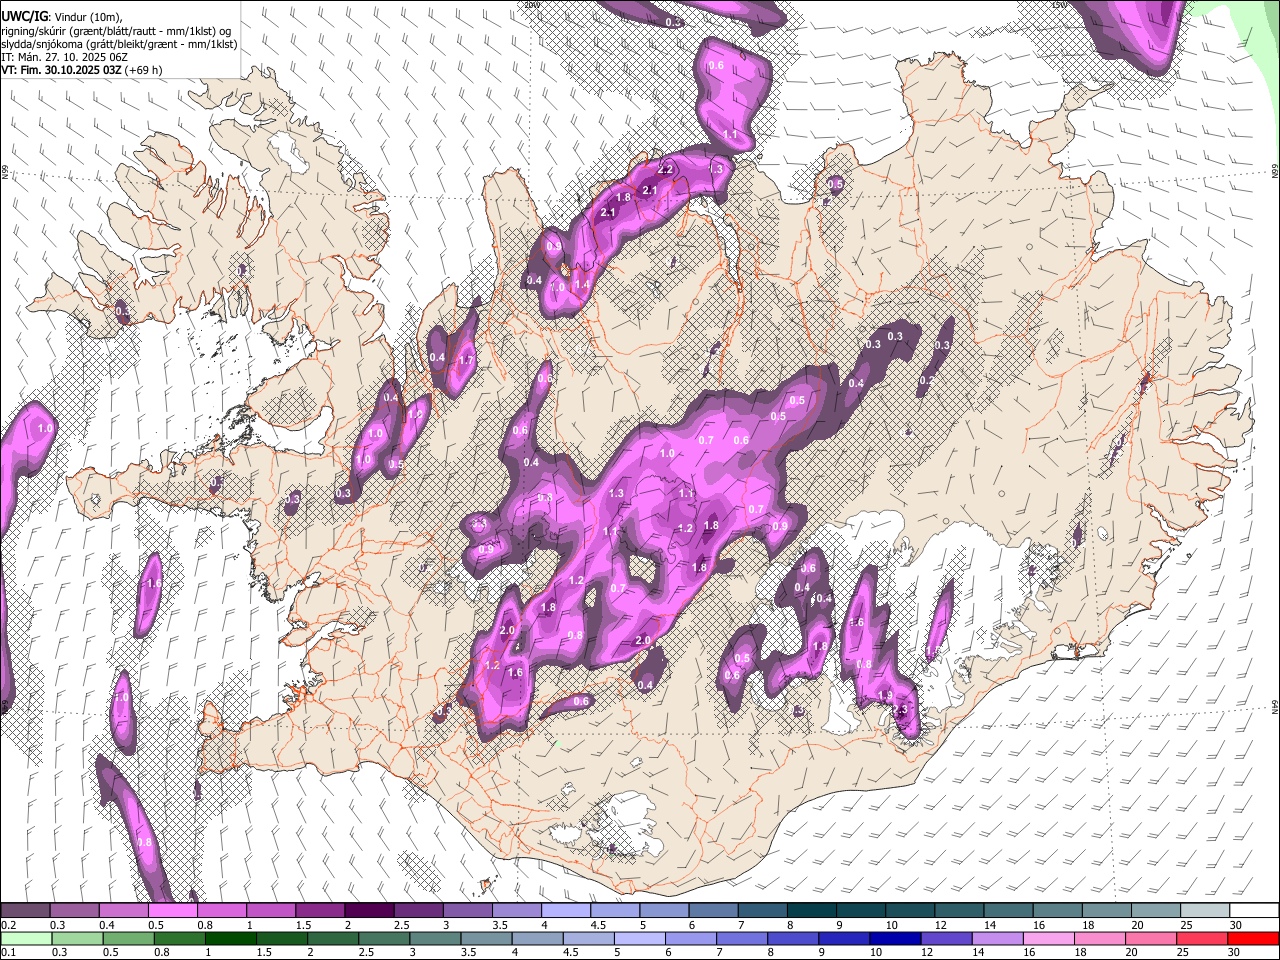
Task: Click the "2.3" precipitation value on the map
Action: point(900,710)
